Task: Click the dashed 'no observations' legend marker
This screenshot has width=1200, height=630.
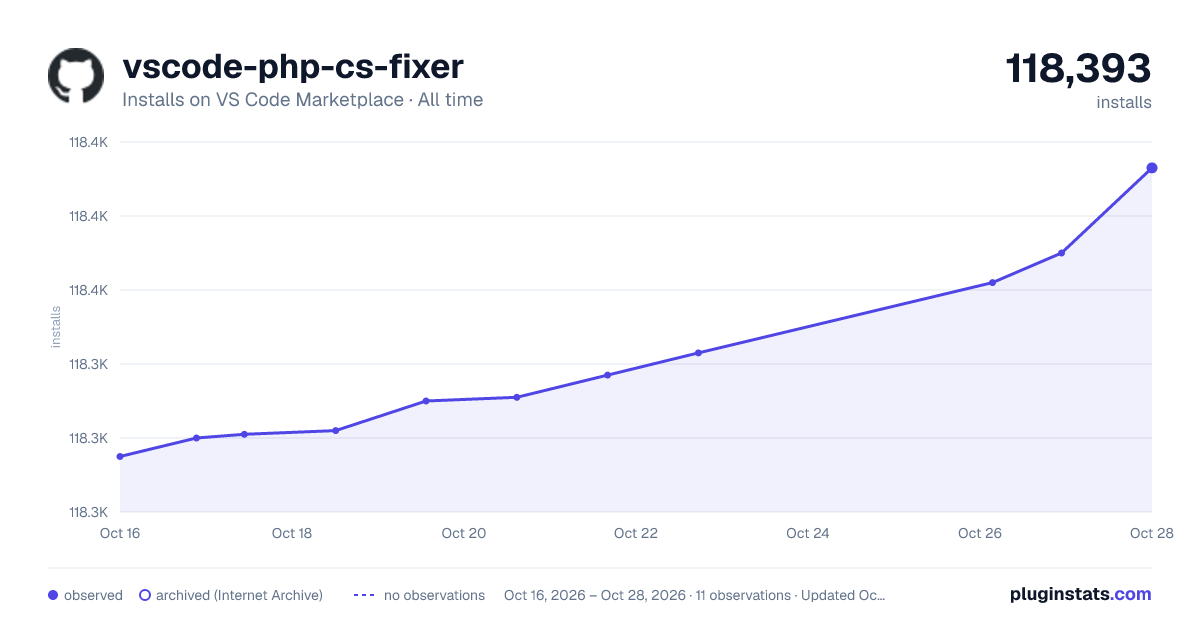Action: click(x=363, y=595)
